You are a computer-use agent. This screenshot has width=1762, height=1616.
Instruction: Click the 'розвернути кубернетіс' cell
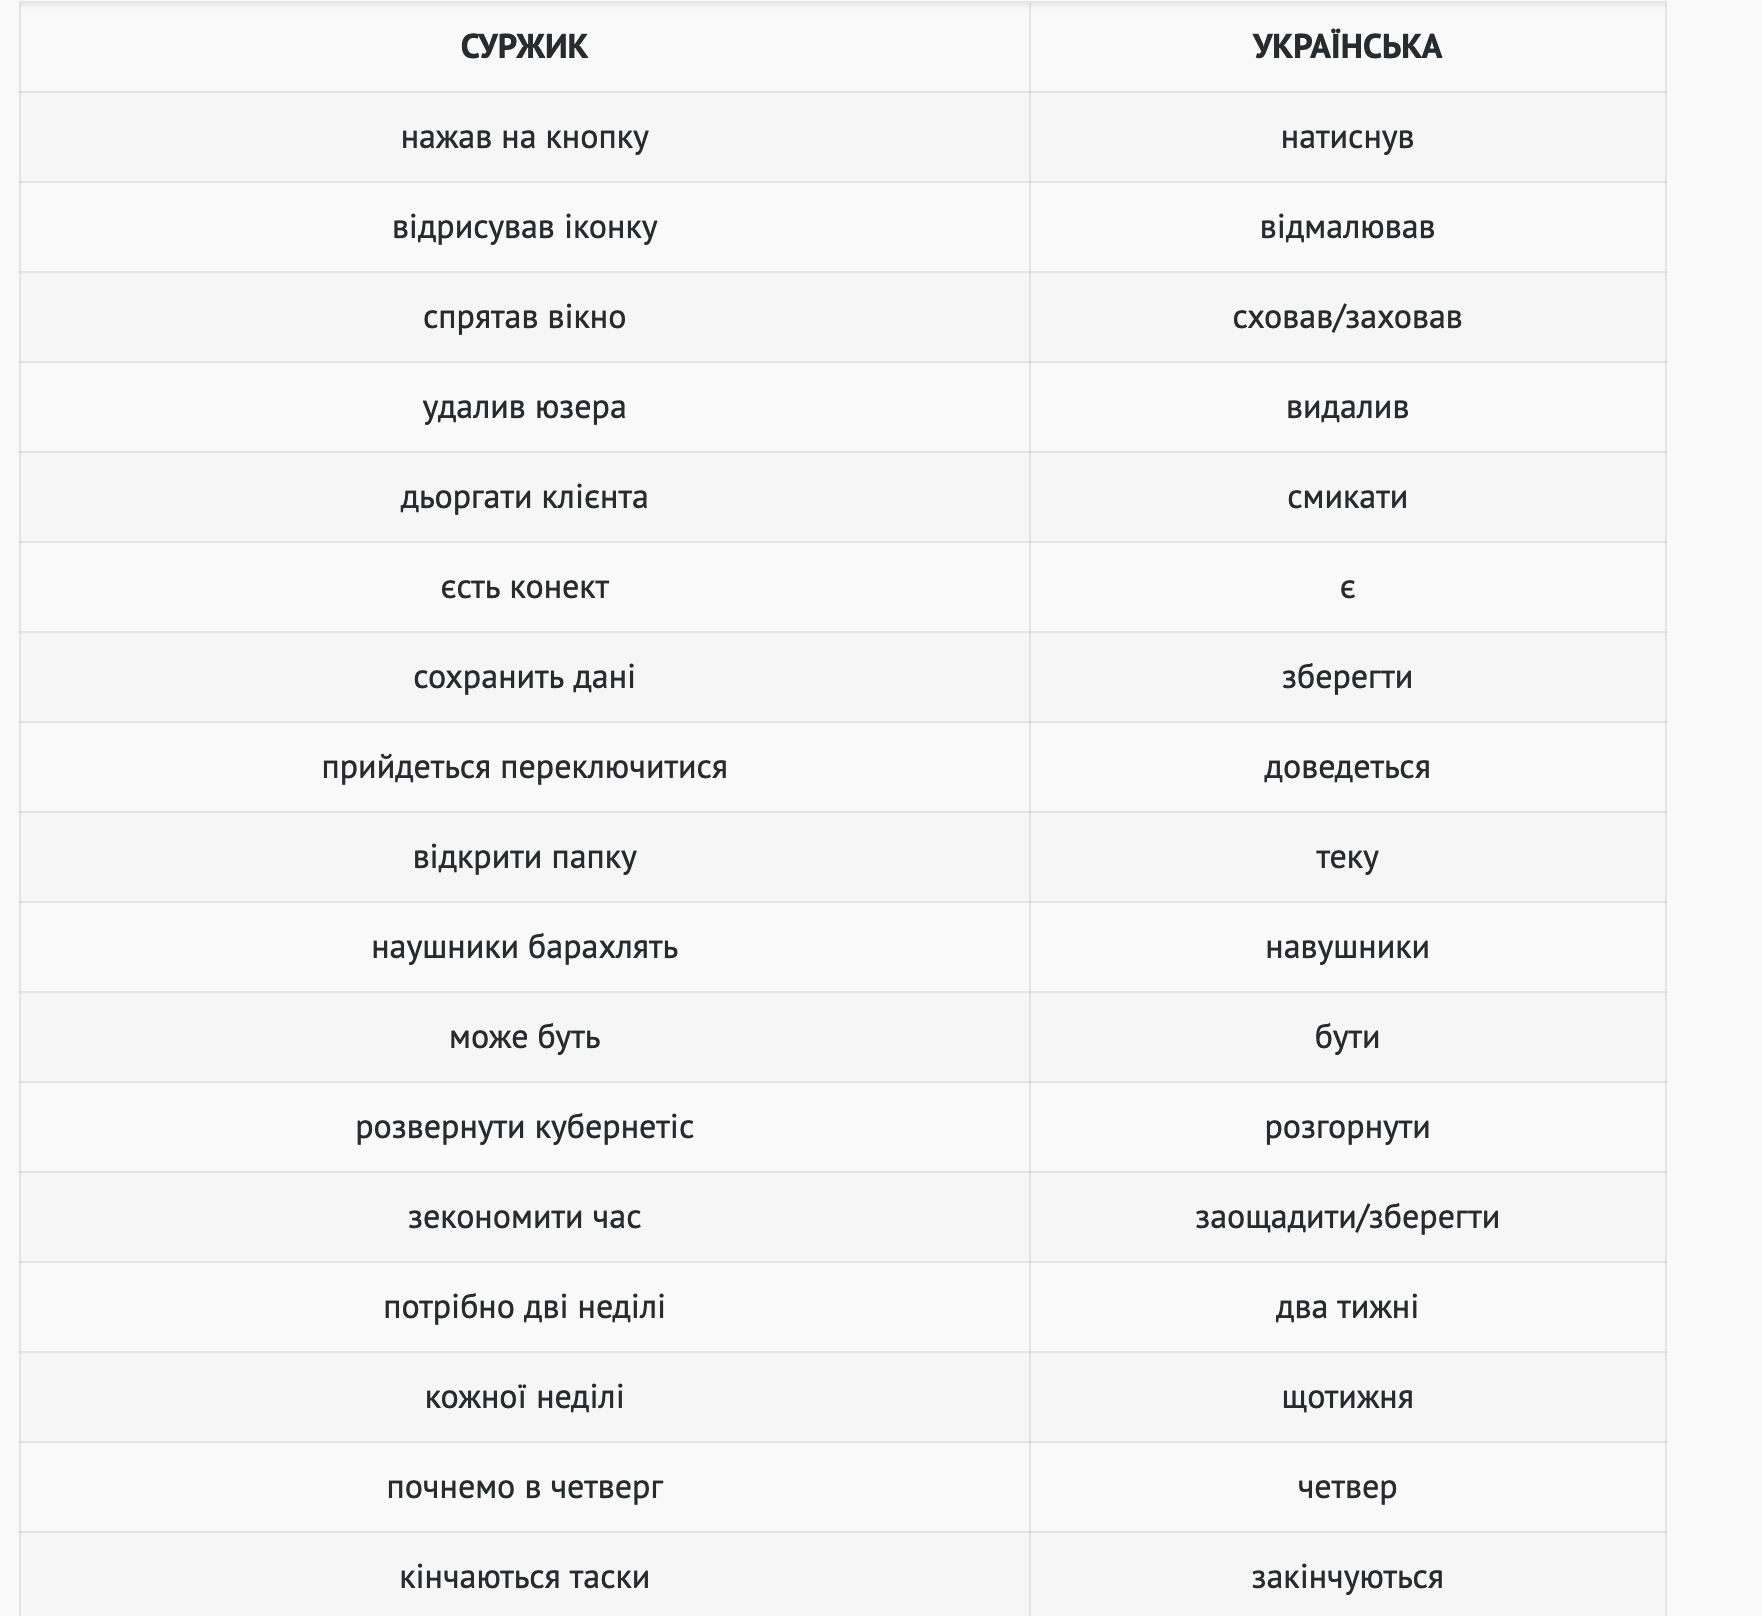pos(524,1127)
